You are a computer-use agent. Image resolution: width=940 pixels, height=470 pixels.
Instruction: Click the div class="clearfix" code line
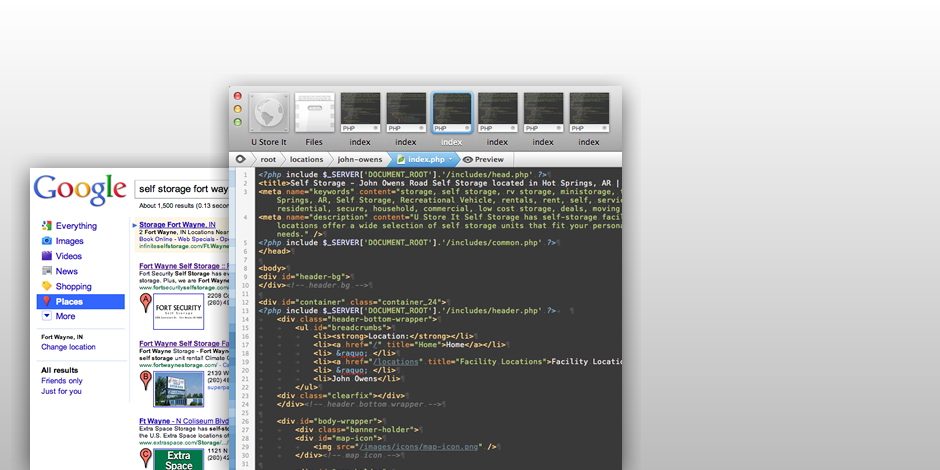[341, 396]
